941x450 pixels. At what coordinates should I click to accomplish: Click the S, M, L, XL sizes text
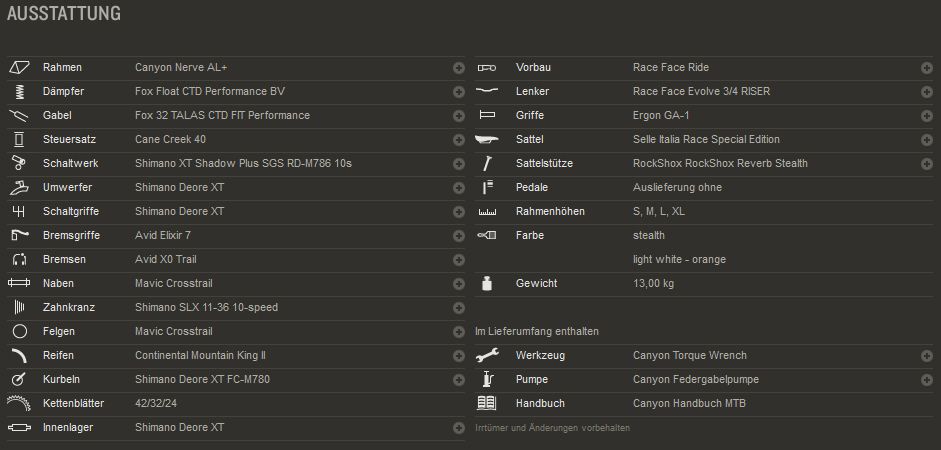pyautogui.click(x=659, y=211)
